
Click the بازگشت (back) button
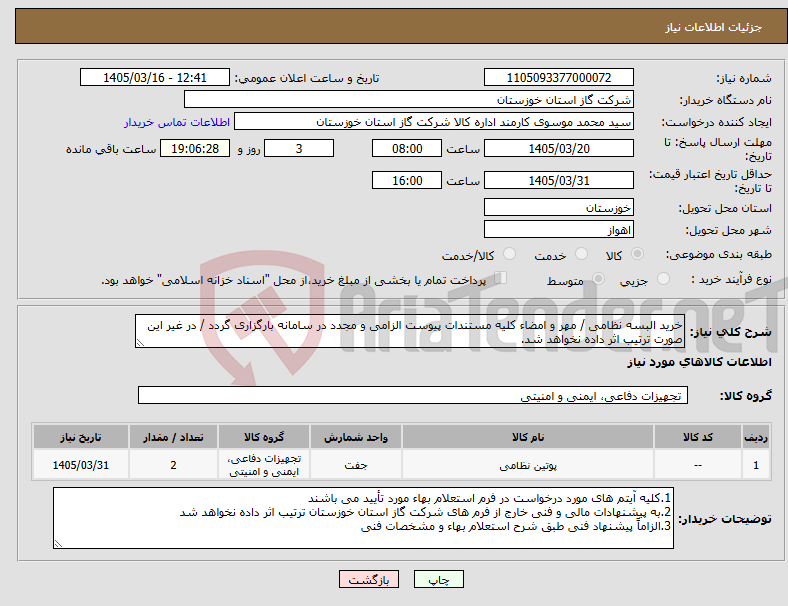coord(369,579)
